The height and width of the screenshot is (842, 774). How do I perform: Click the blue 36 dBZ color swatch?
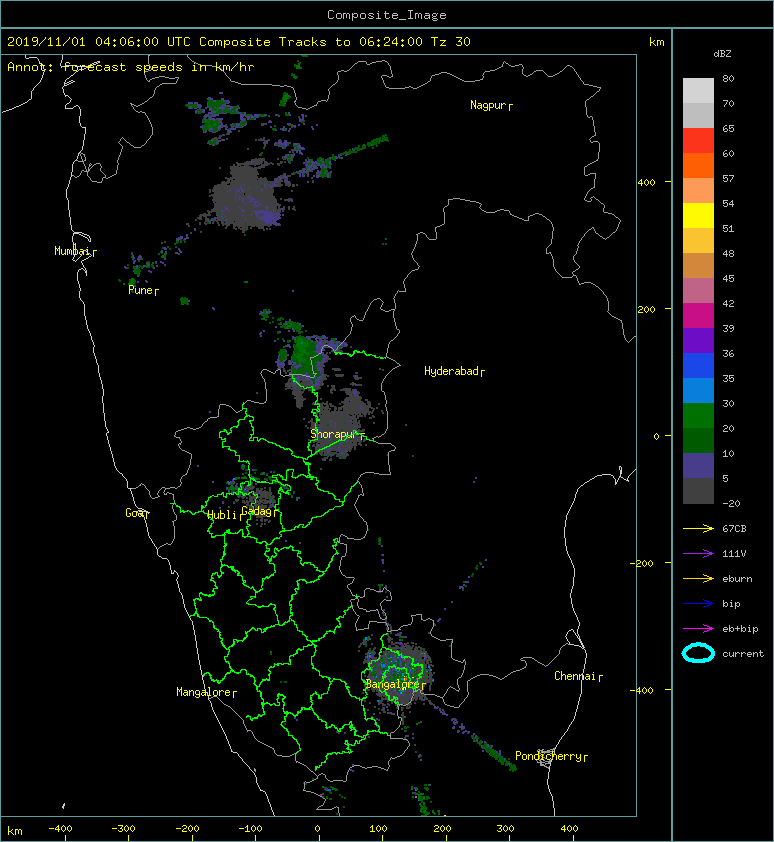point(698,365)
